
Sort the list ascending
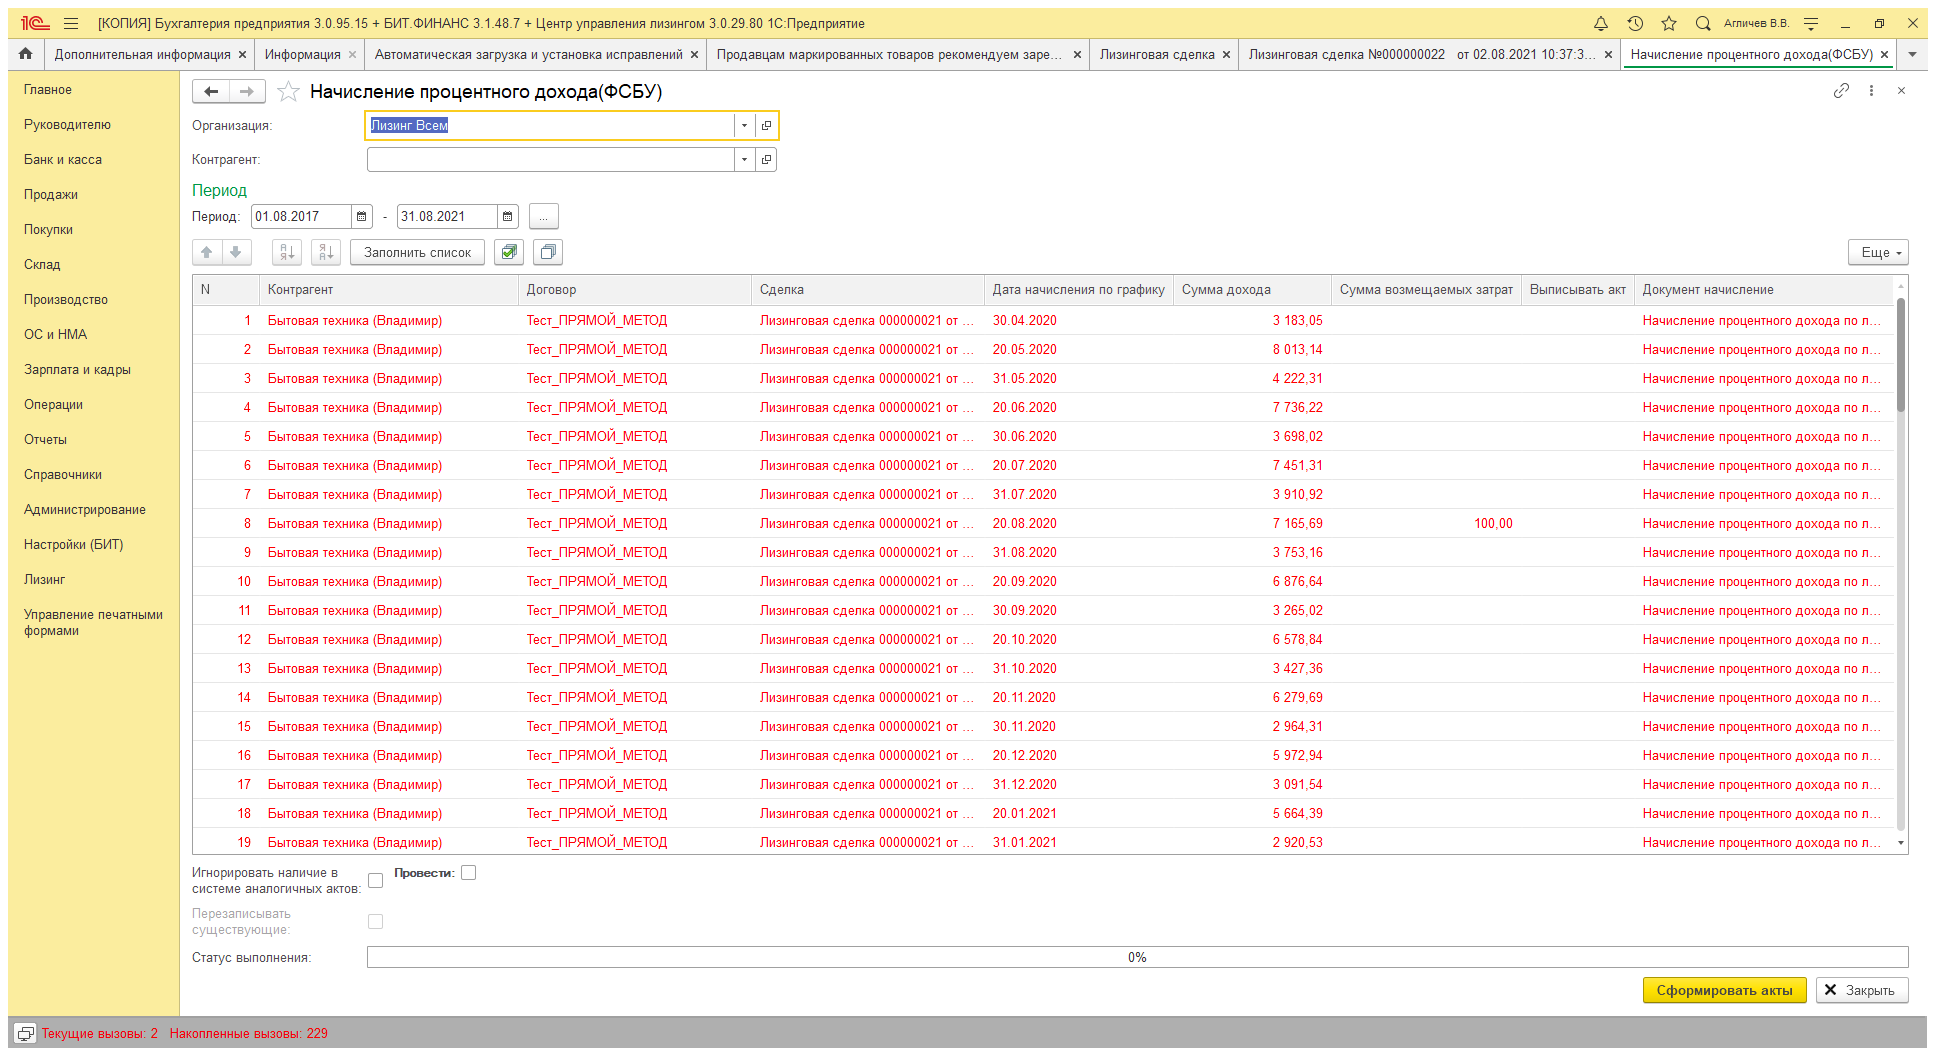[x=287, y=253]
